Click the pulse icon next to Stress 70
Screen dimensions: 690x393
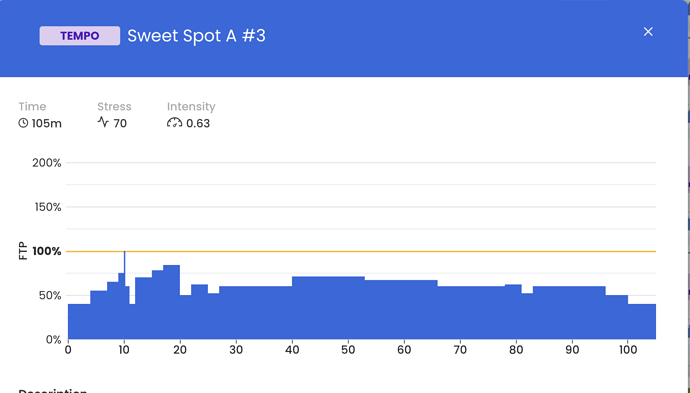tap(103, 122)
